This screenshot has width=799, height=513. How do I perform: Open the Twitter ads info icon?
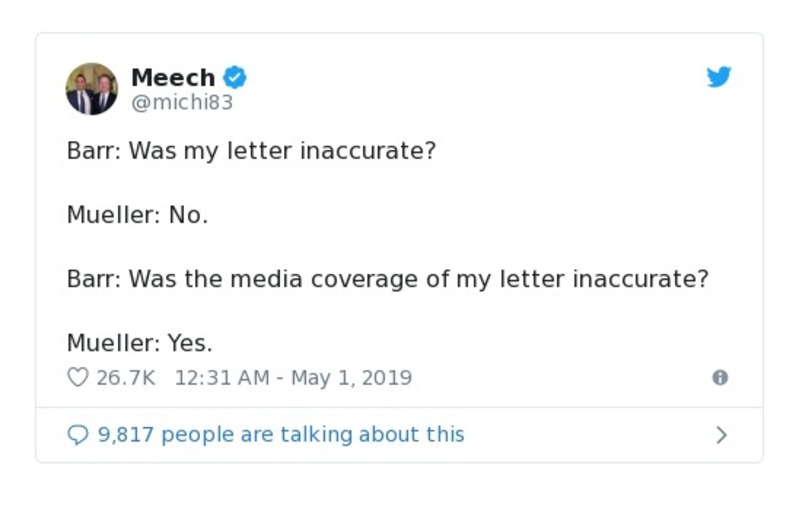tap(720, 378)
